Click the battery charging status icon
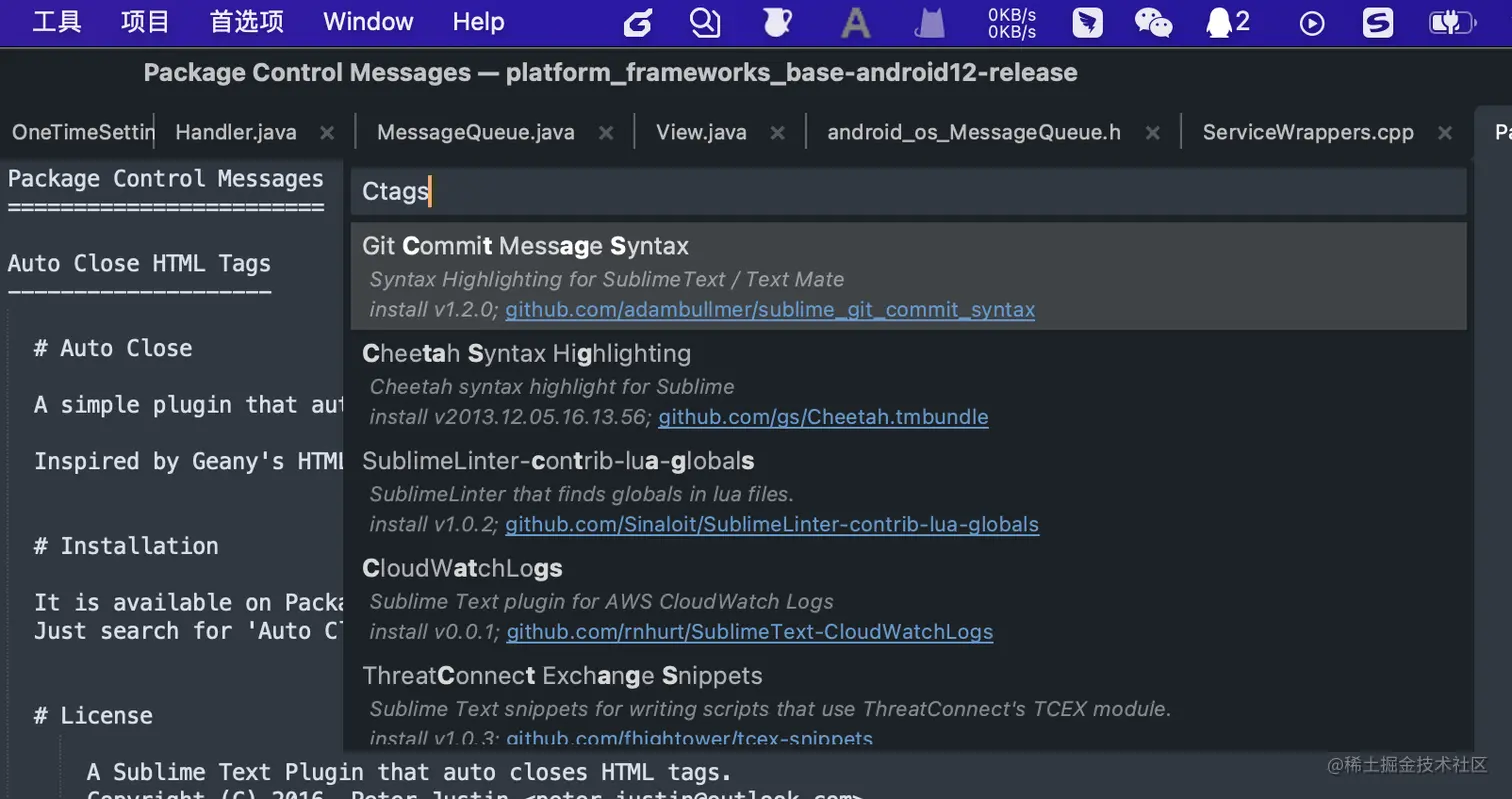Image resolution: width=1512 pixels, height=799 pixels. 1453,23
